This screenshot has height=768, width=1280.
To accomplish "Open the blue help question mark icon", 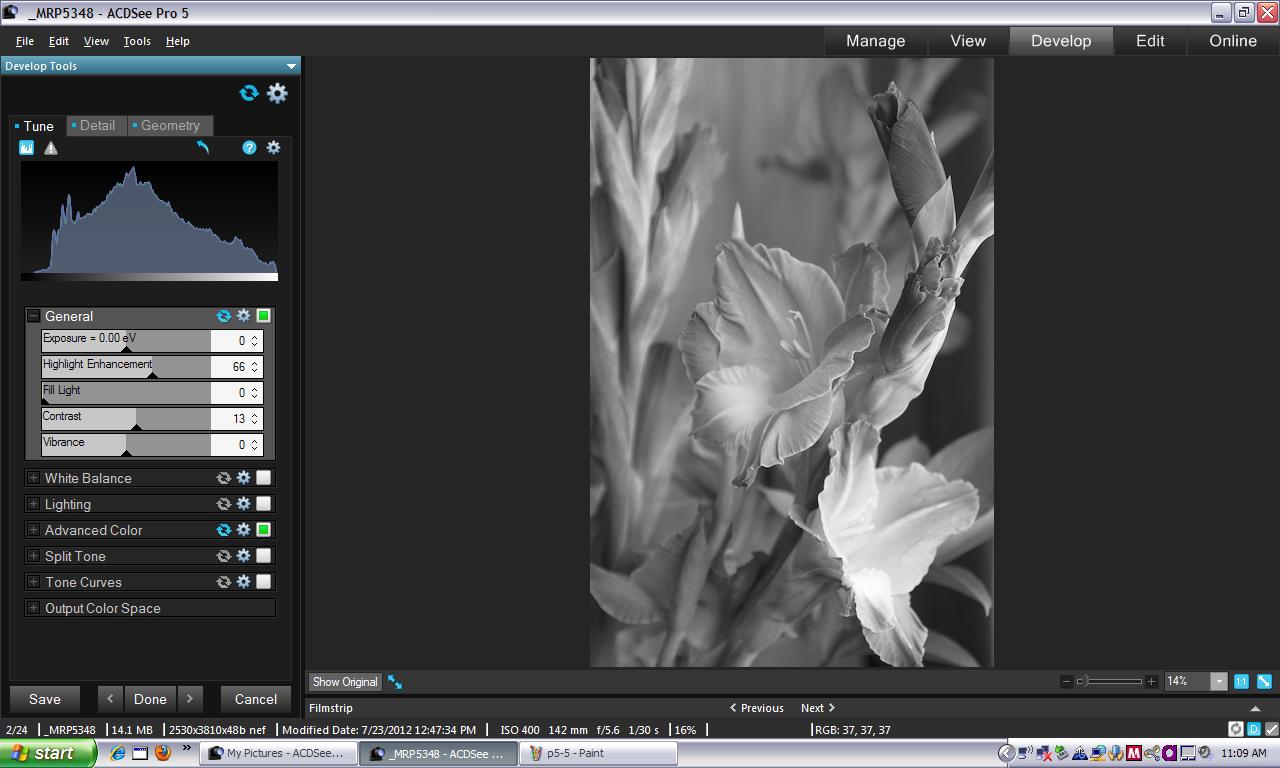I will (249, 148).
